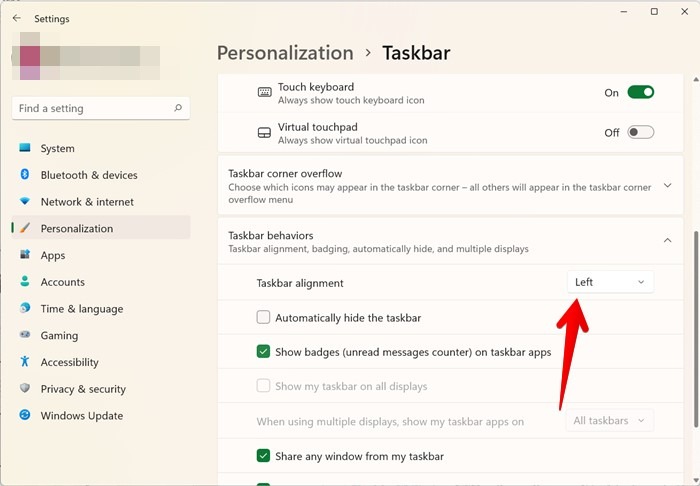The width and height of the screenshot is (700, 486).
Task: Click the System icon in sidebar
Action: [x=25, y=148]
